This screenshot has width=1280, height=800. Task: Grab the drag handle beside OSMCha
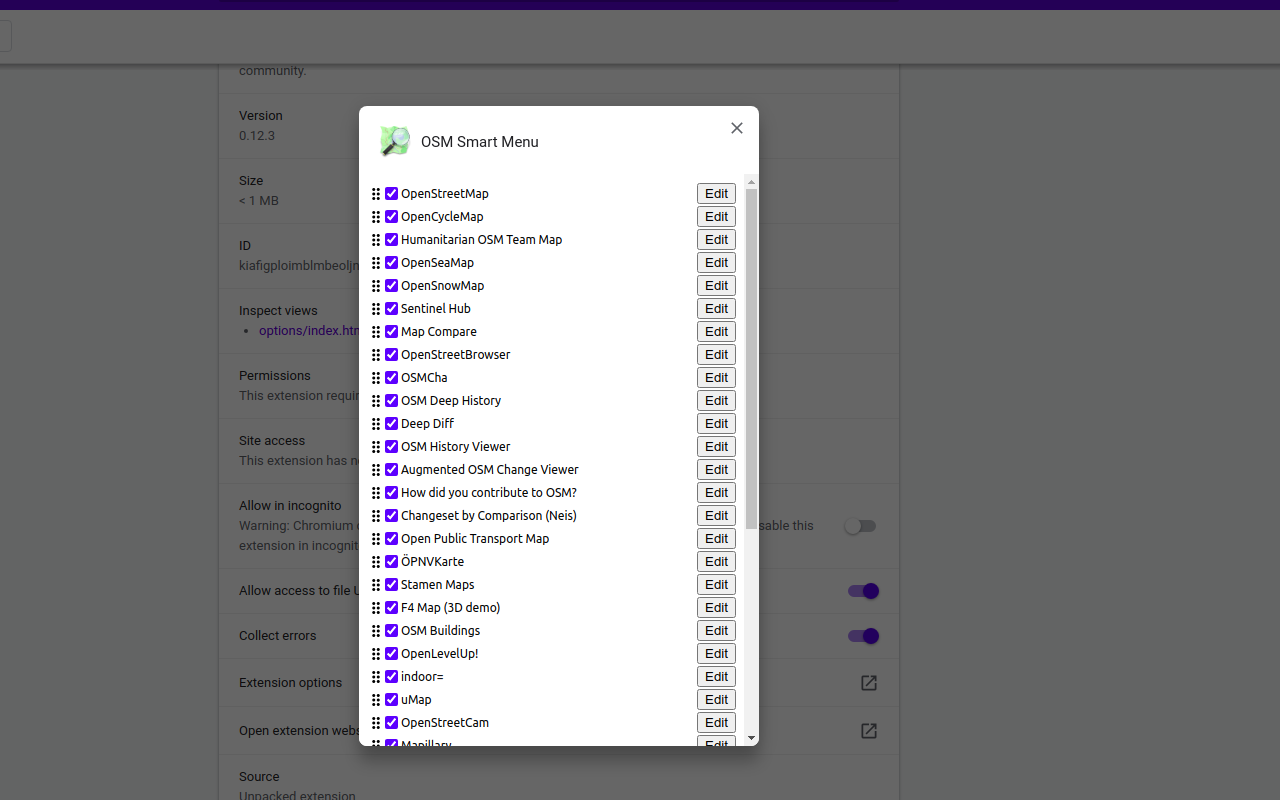(376, 378)
